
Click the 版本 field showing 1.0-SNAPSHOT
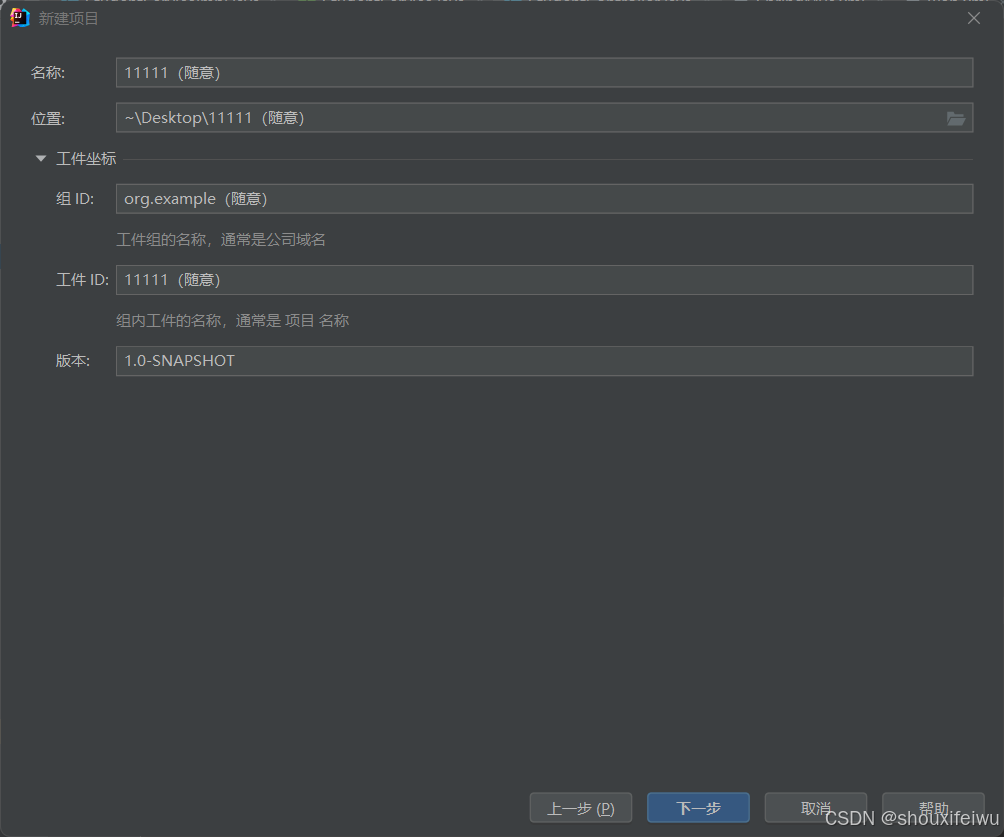point(544,361)
